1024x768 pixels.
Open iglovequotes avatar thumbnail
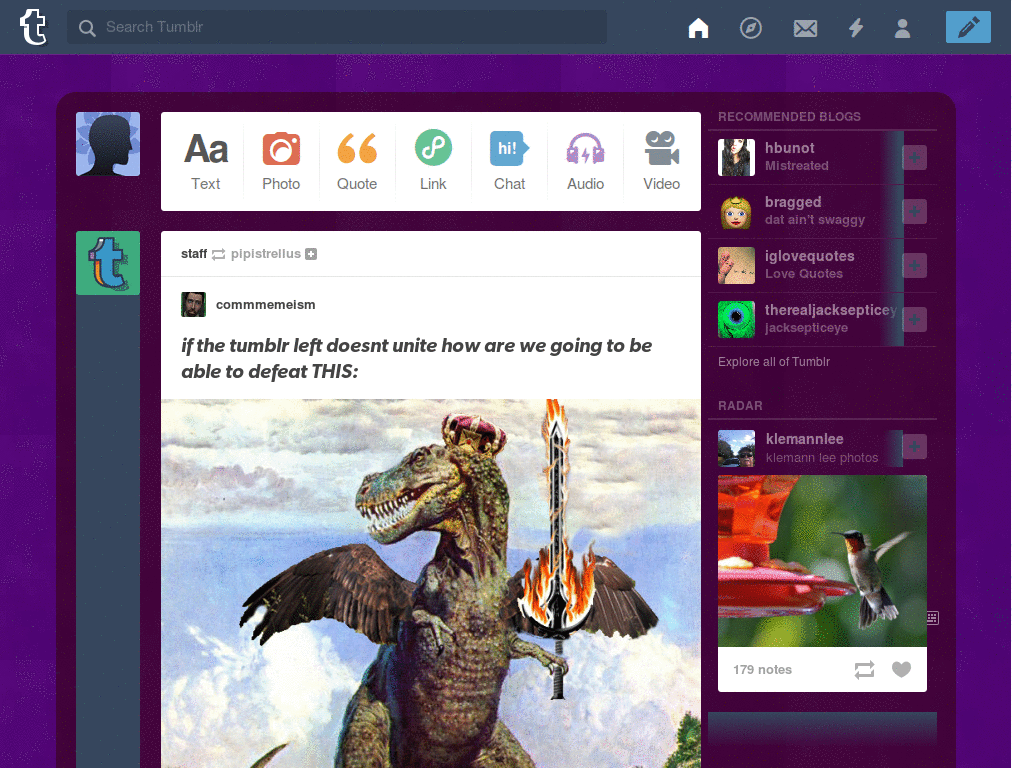click(x=737, y=265)
